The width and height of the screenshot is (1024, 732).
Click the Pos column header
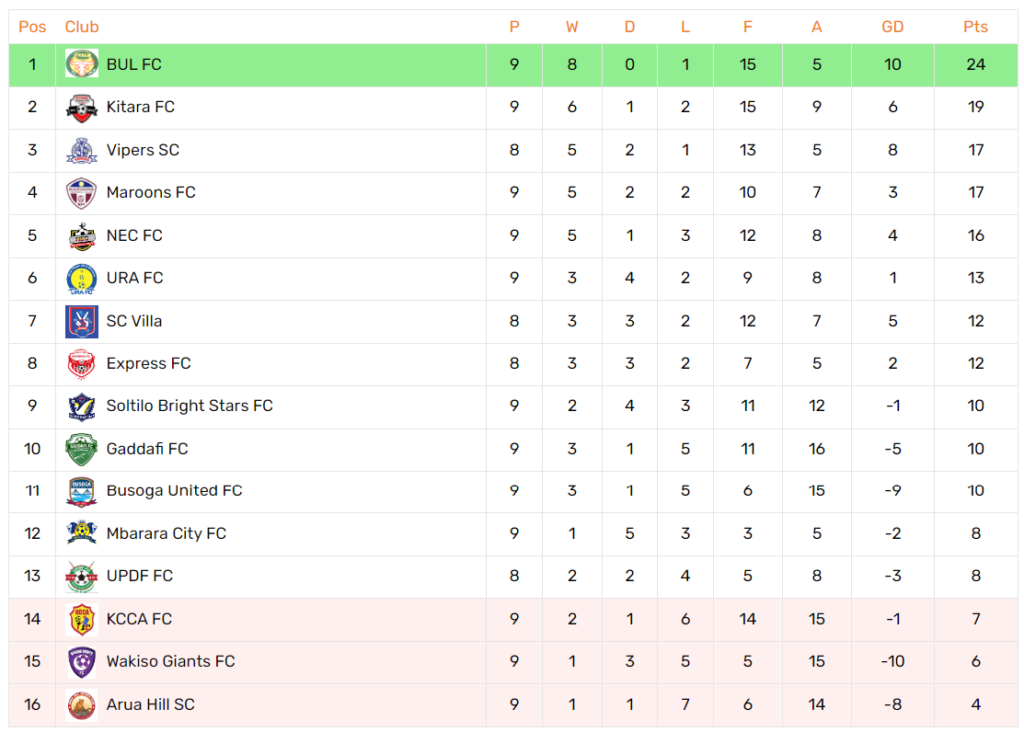point(32,27)
